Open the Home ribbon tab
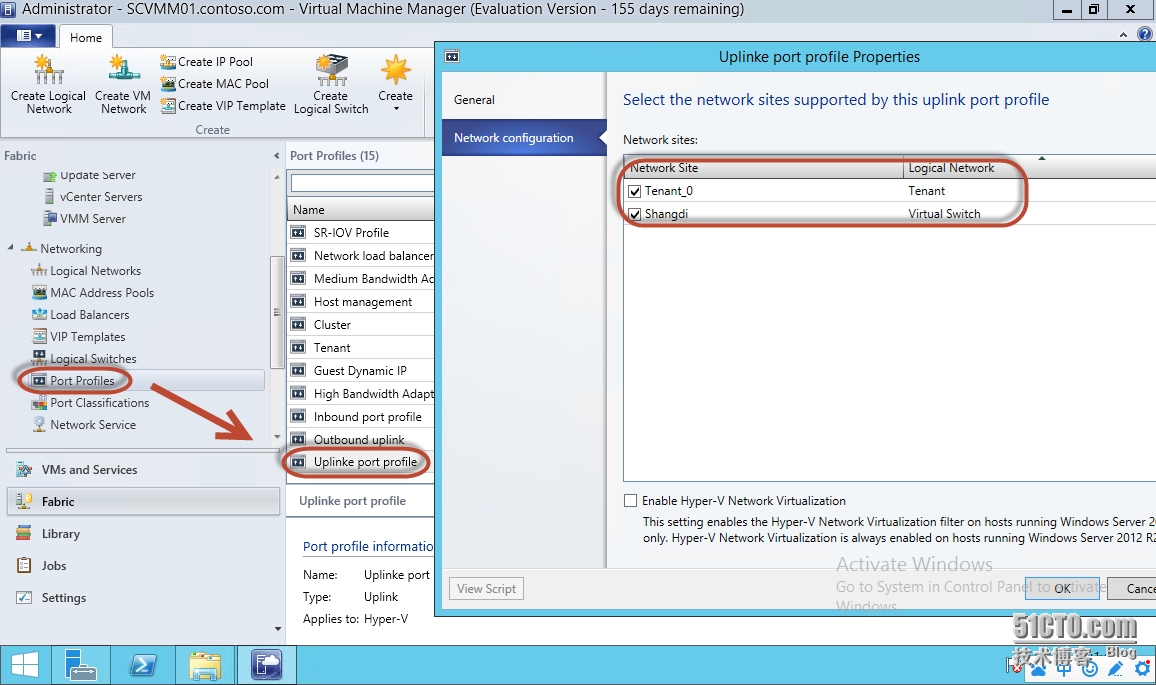 tap(86, 38)
